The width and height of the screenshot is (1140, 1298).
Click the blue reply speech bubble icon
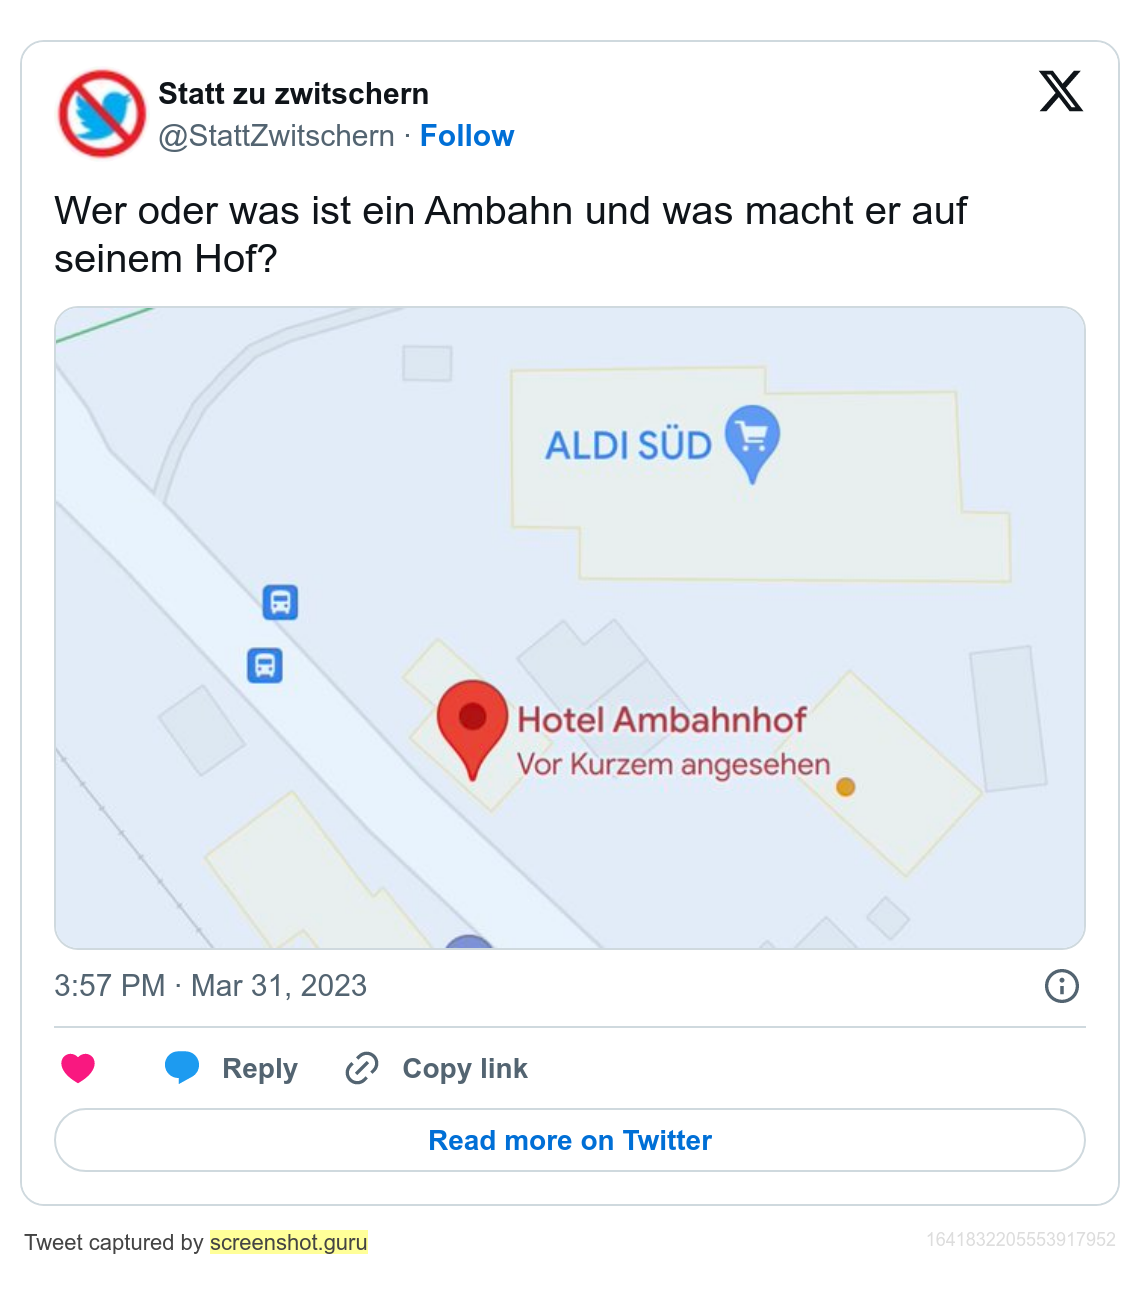[x=182, y=1067]
